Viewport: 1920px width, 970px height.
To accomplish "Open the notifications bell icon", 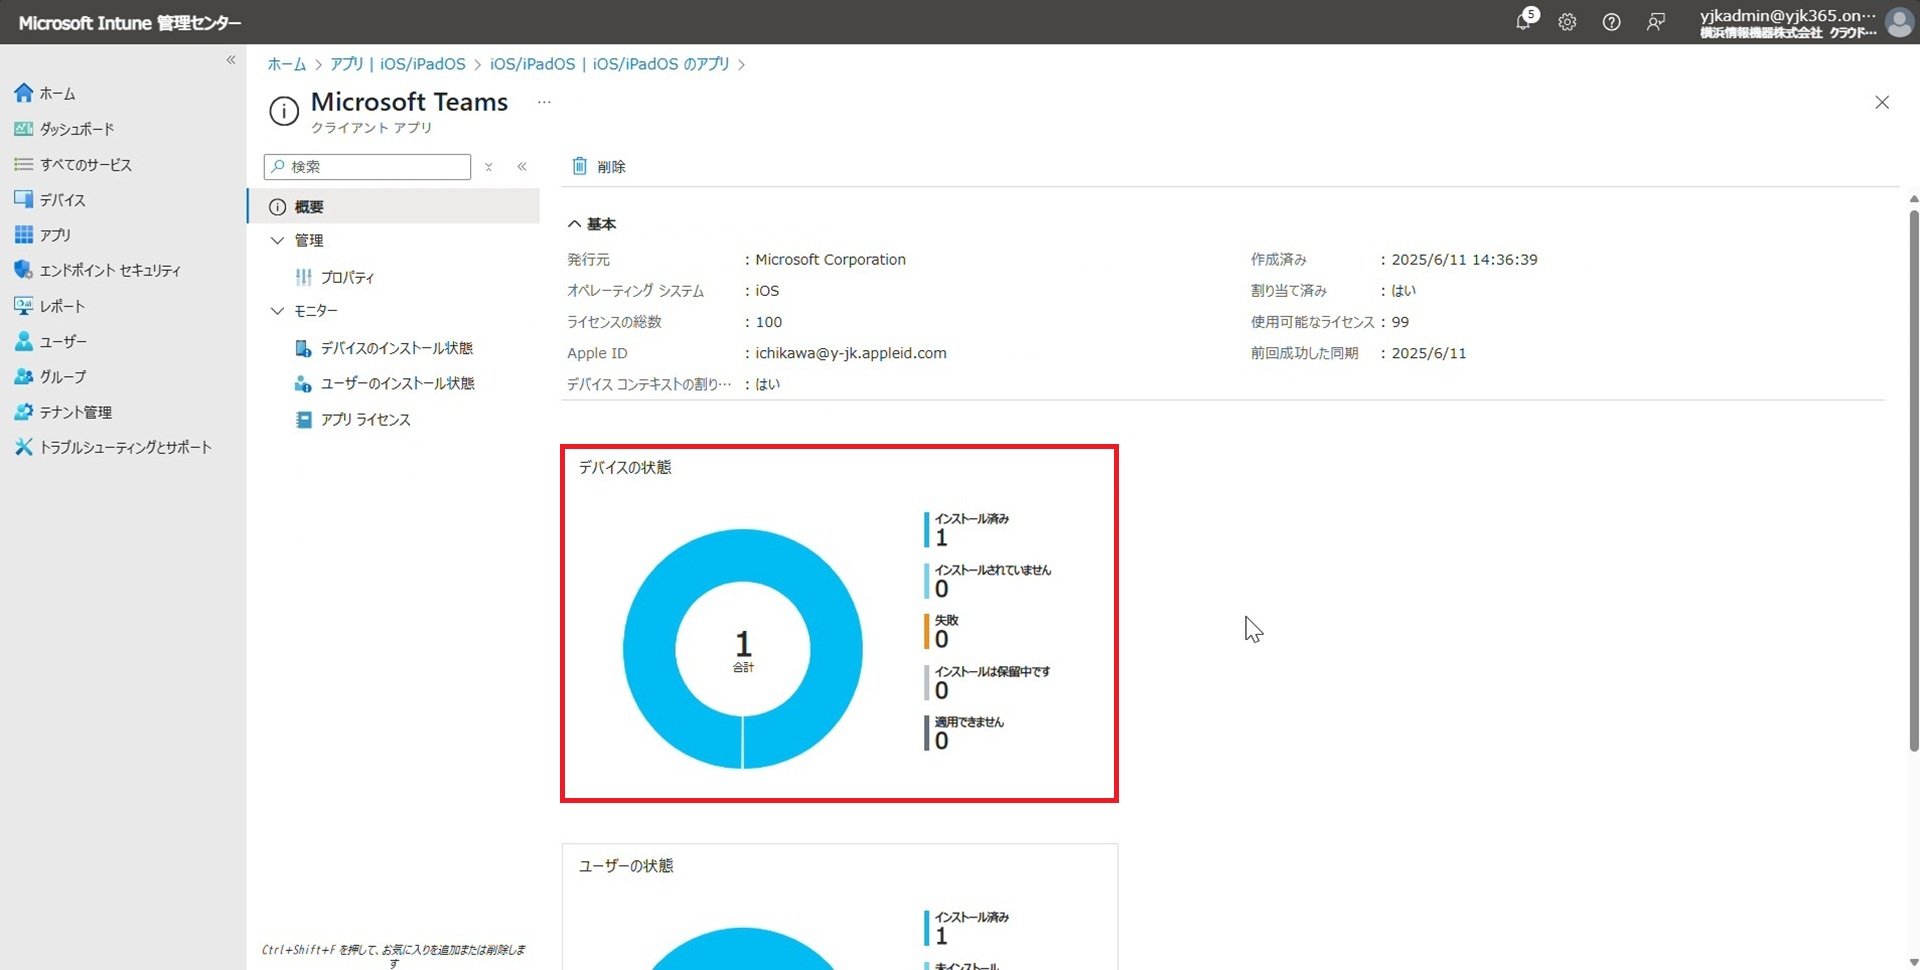I will click(1523, 22).
